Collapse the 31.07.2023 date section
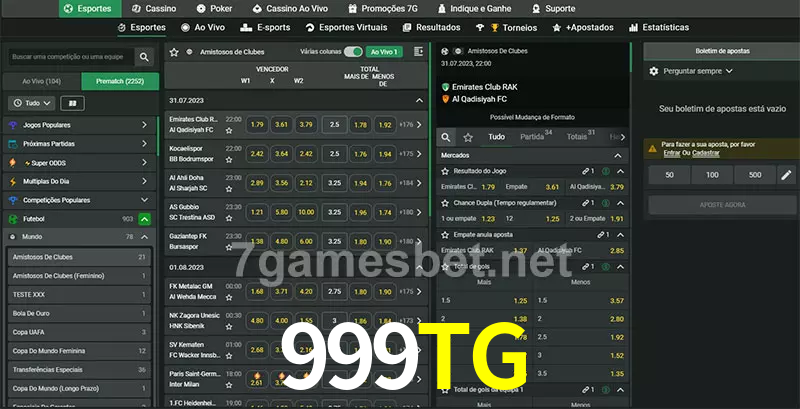800x409 pixels. pyautogui.click(x=419, y=101)
